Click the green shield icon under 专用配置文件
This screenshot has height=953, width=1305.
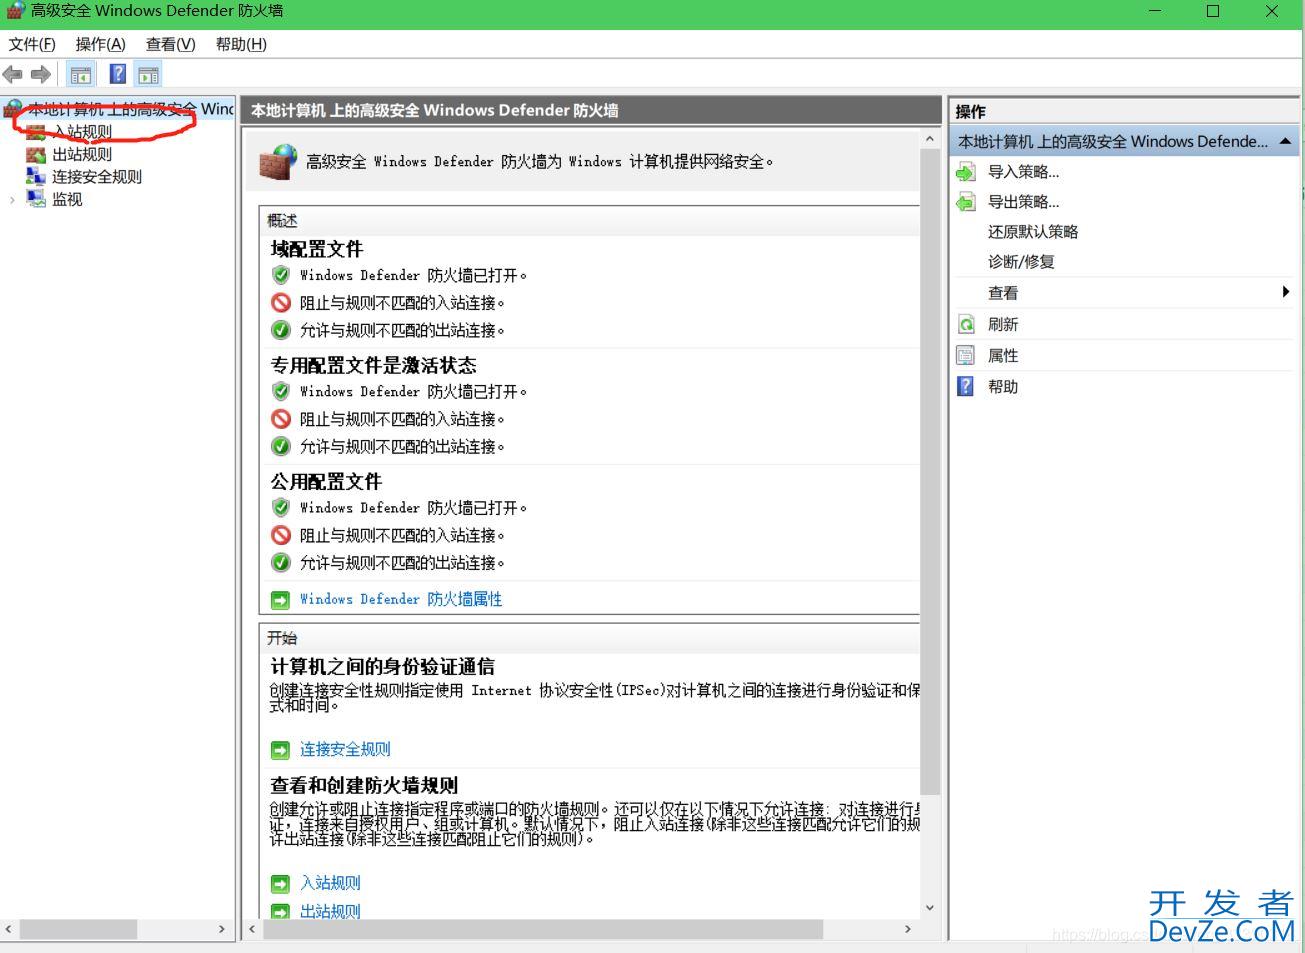(x=281, y=391)
